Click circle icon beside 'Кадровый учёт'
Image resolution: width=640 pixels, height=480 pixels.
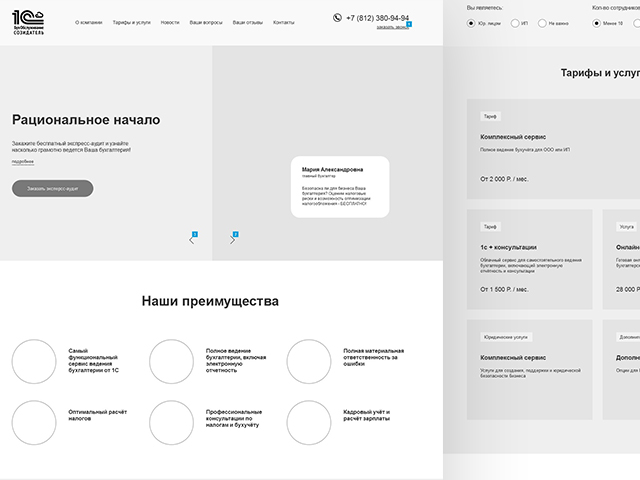[x=309, y=422]
